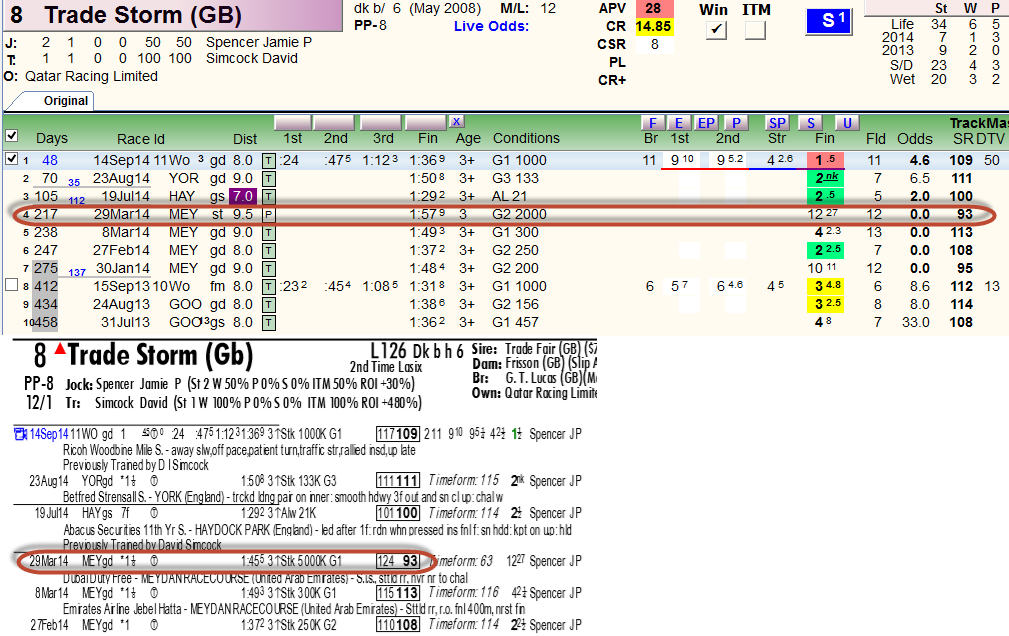Click the blank button above the 2nd column

tap(336, 122)
